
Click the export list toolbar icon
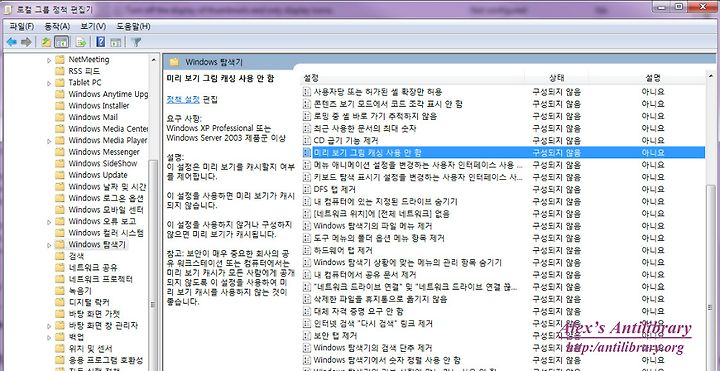81,42
